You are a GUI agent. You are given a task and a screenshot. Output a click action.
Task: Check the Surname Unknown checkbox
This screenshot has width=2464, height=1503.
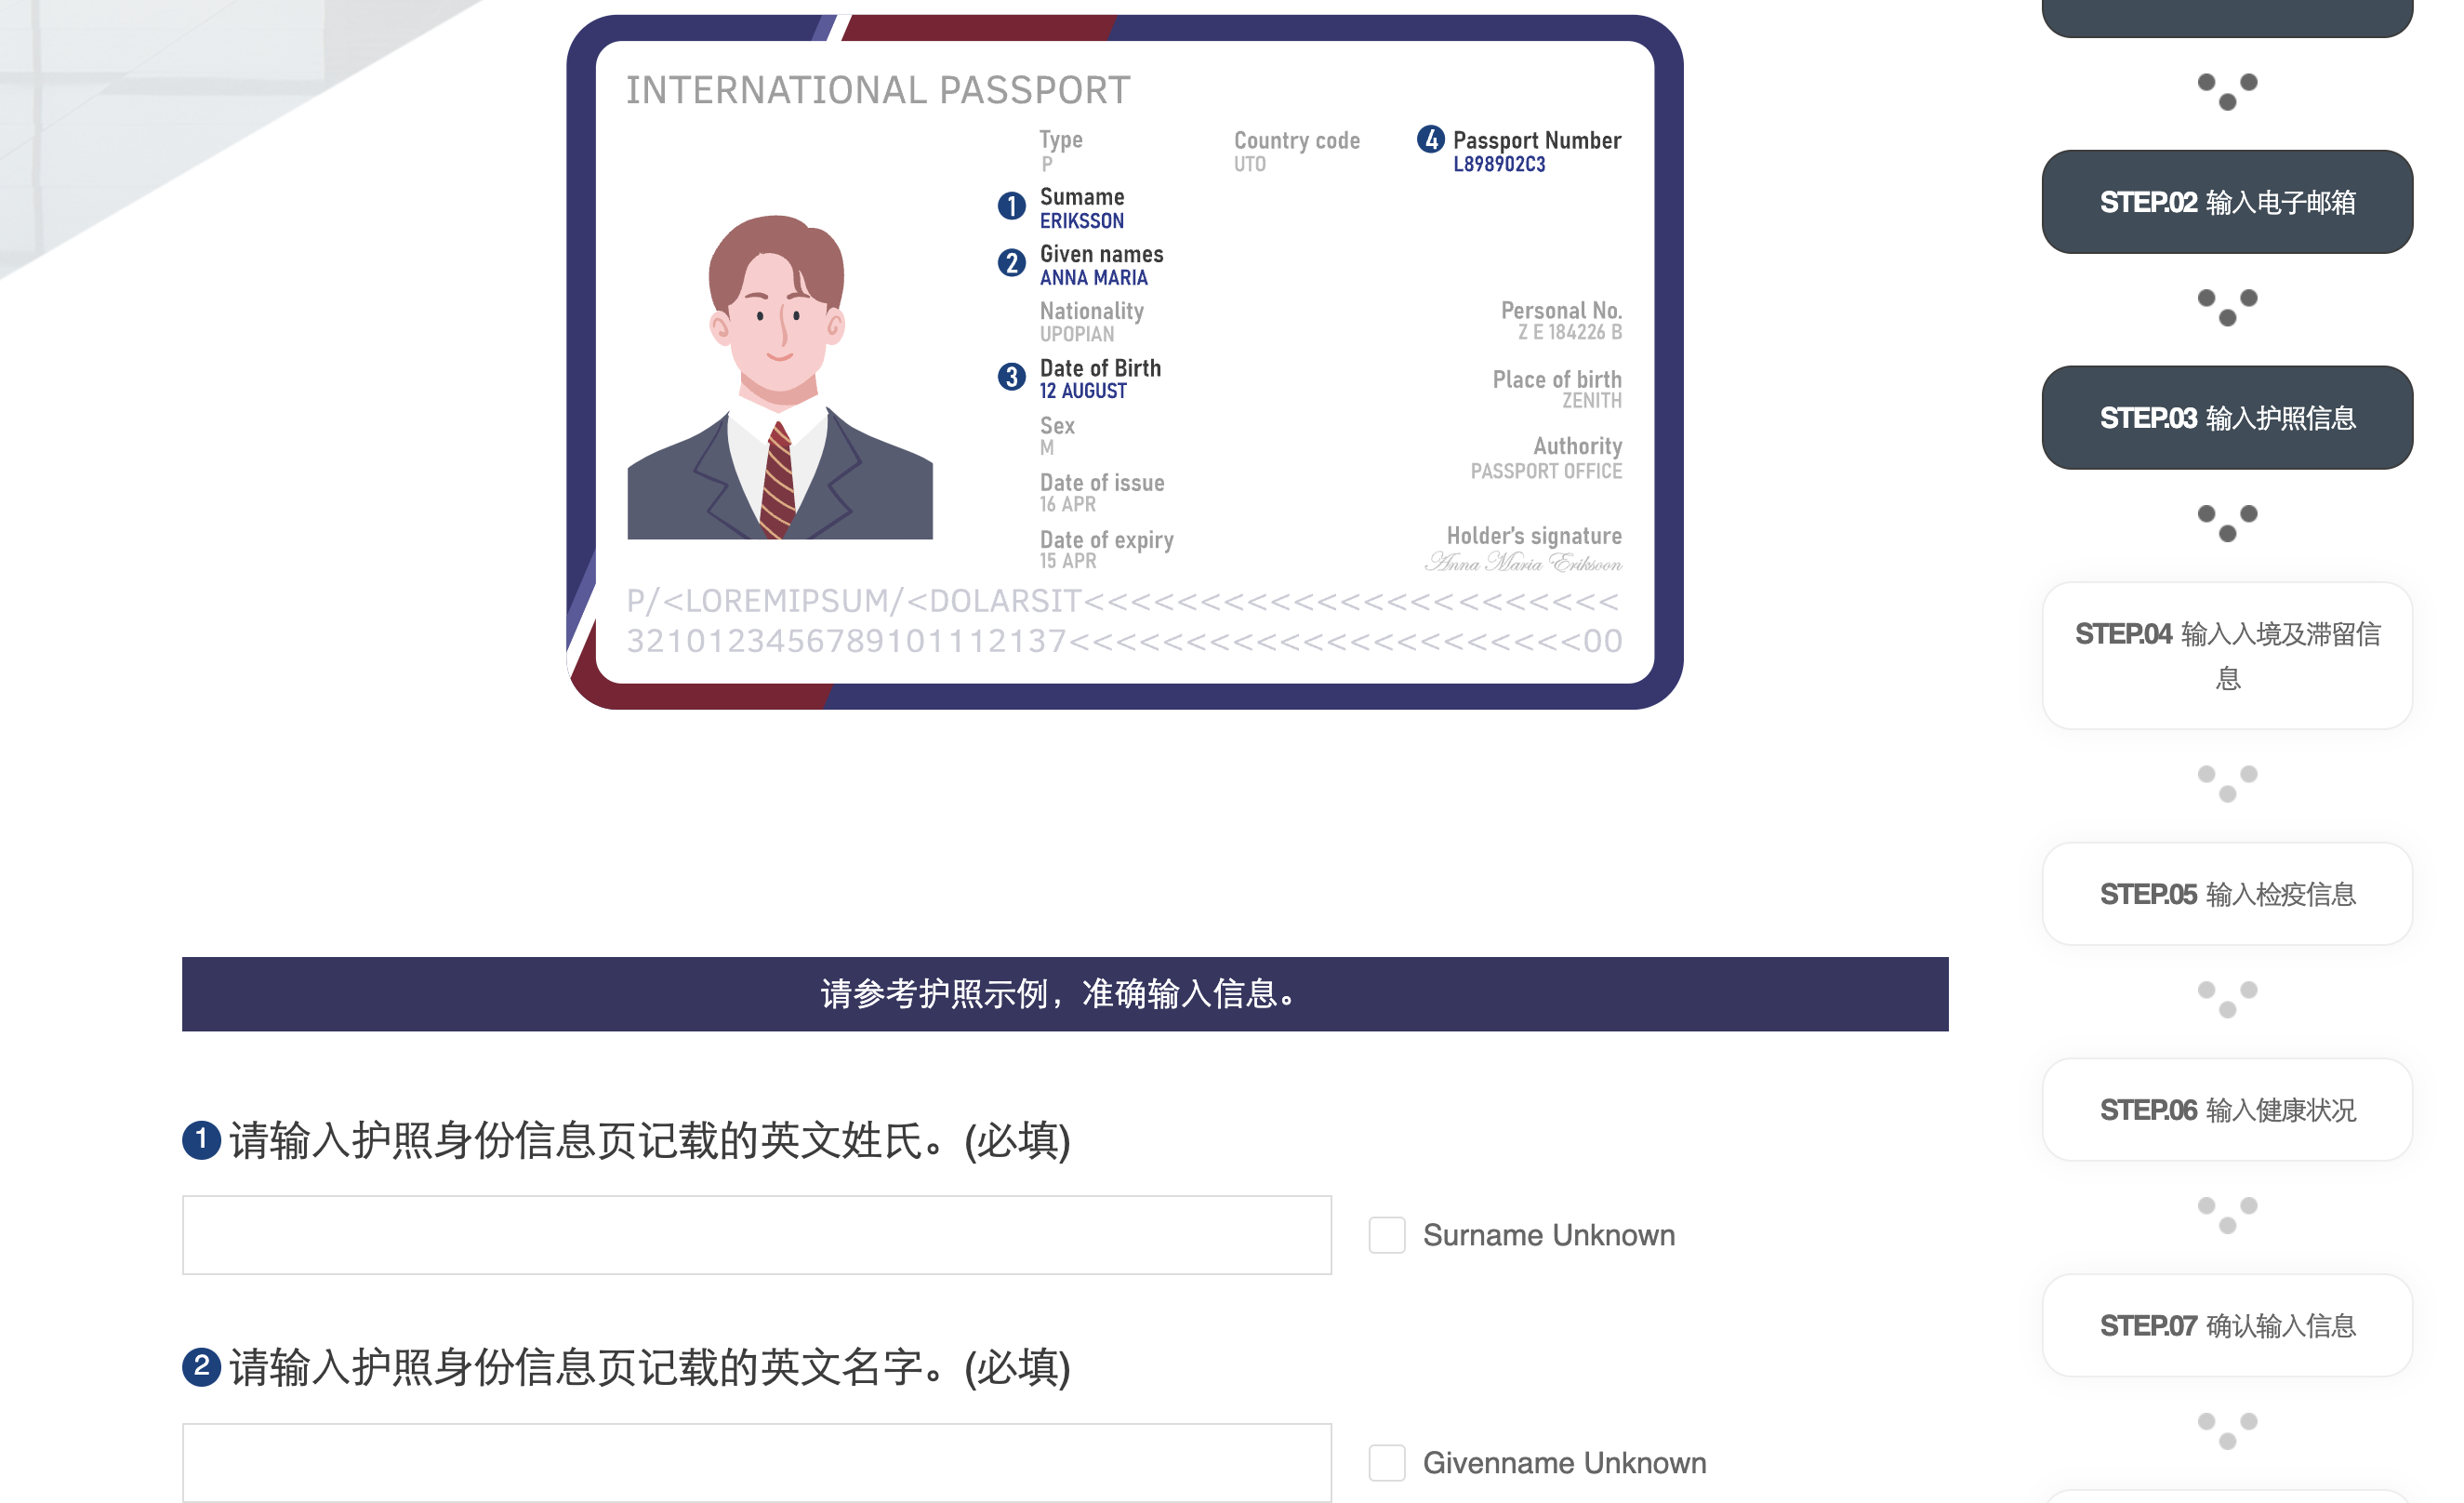click(1386, 1235)
